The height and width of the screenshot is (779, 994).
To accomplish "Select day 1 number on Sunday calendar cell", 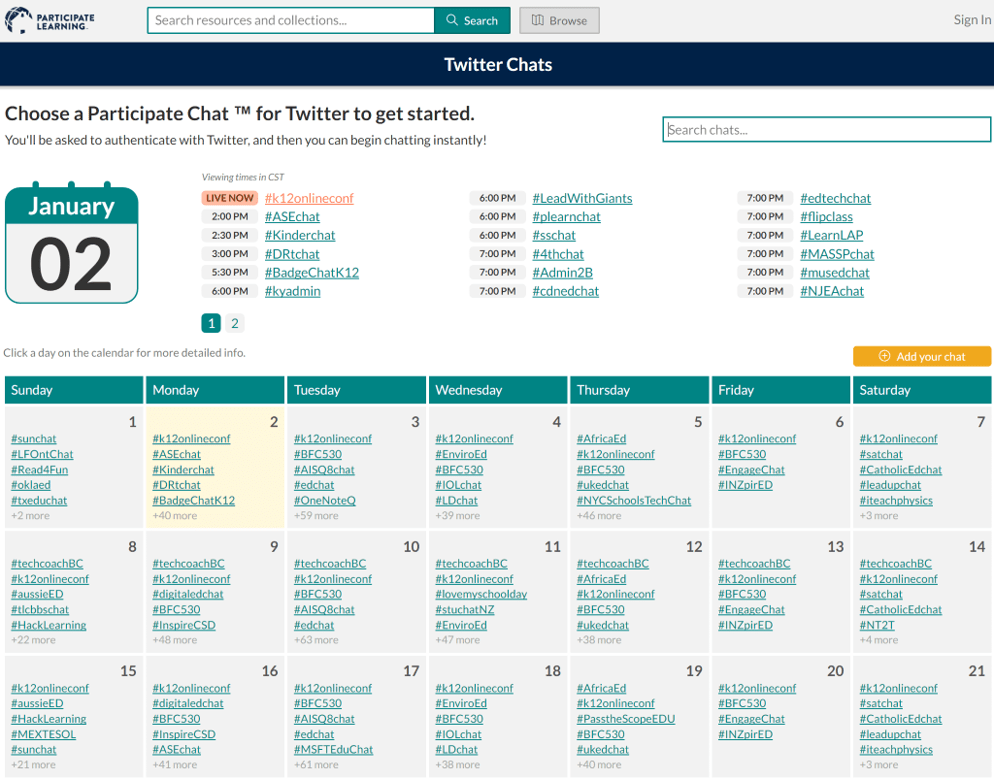I will [132, 422].
